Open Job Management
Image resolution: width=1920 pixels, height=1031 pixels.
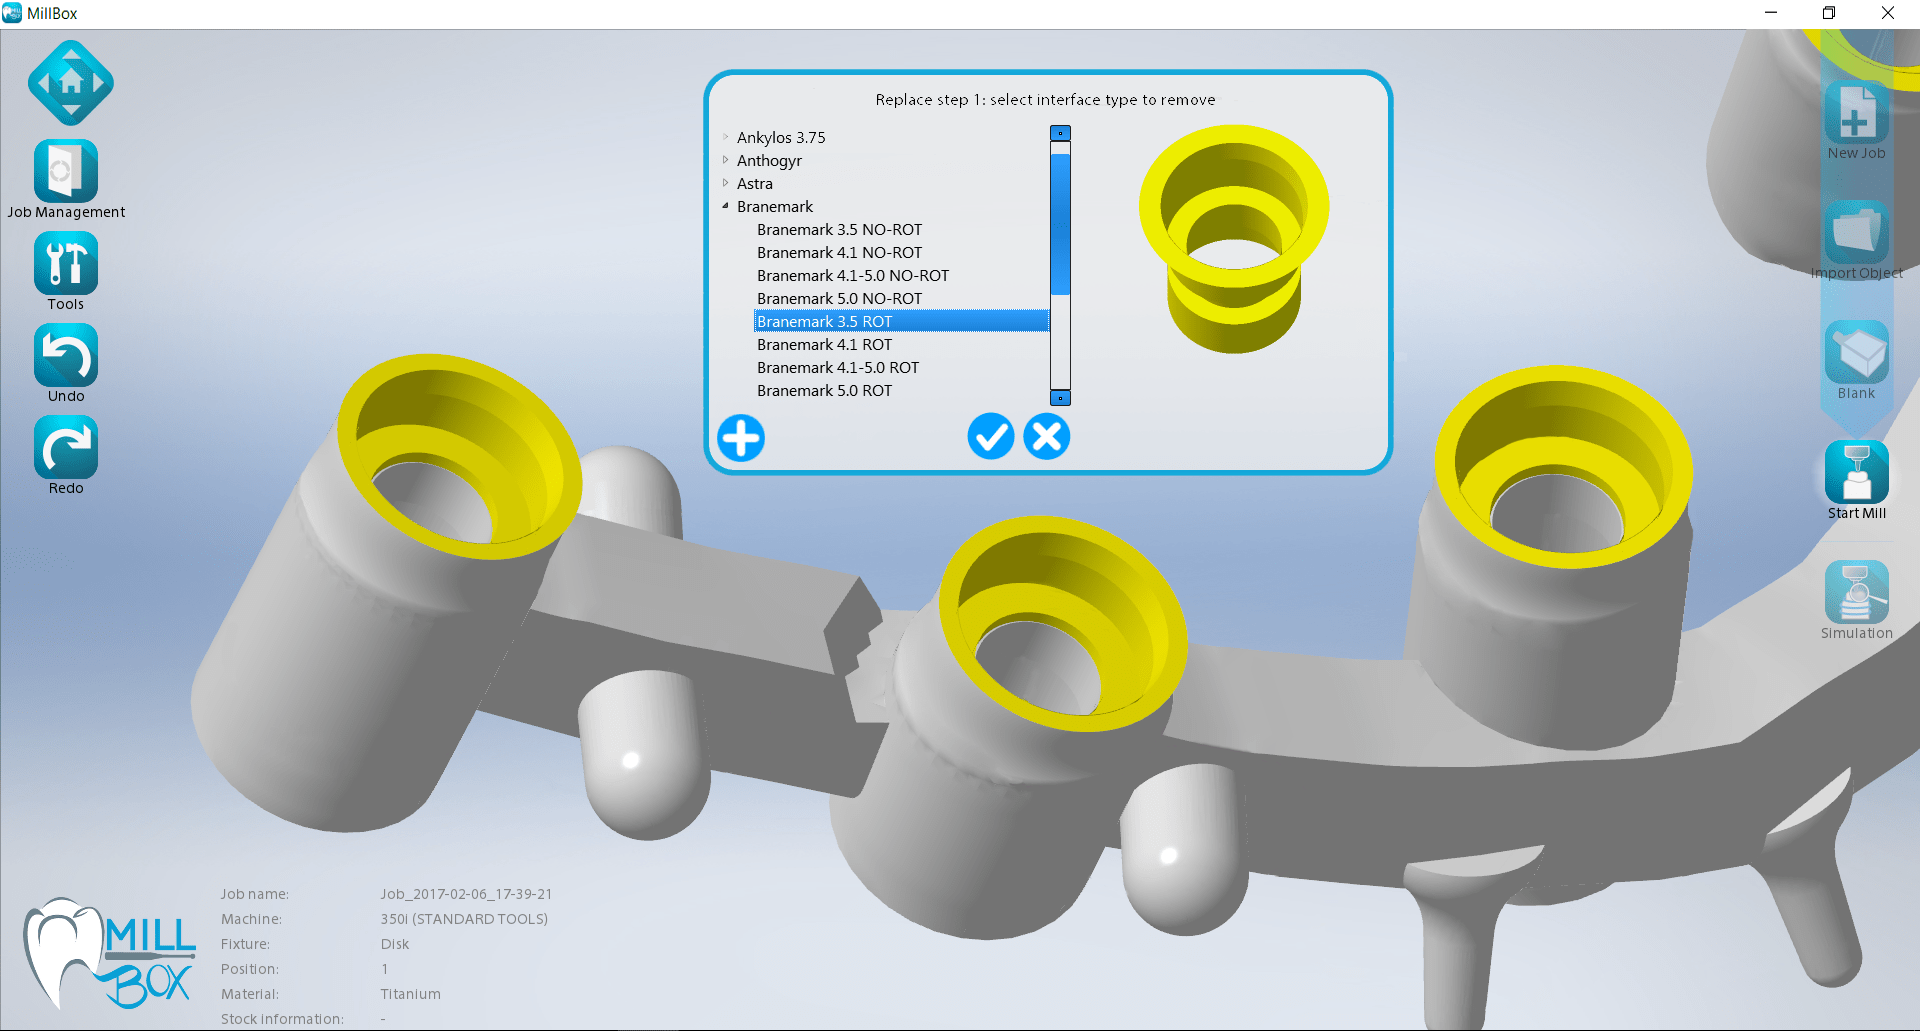pos(66,172)
